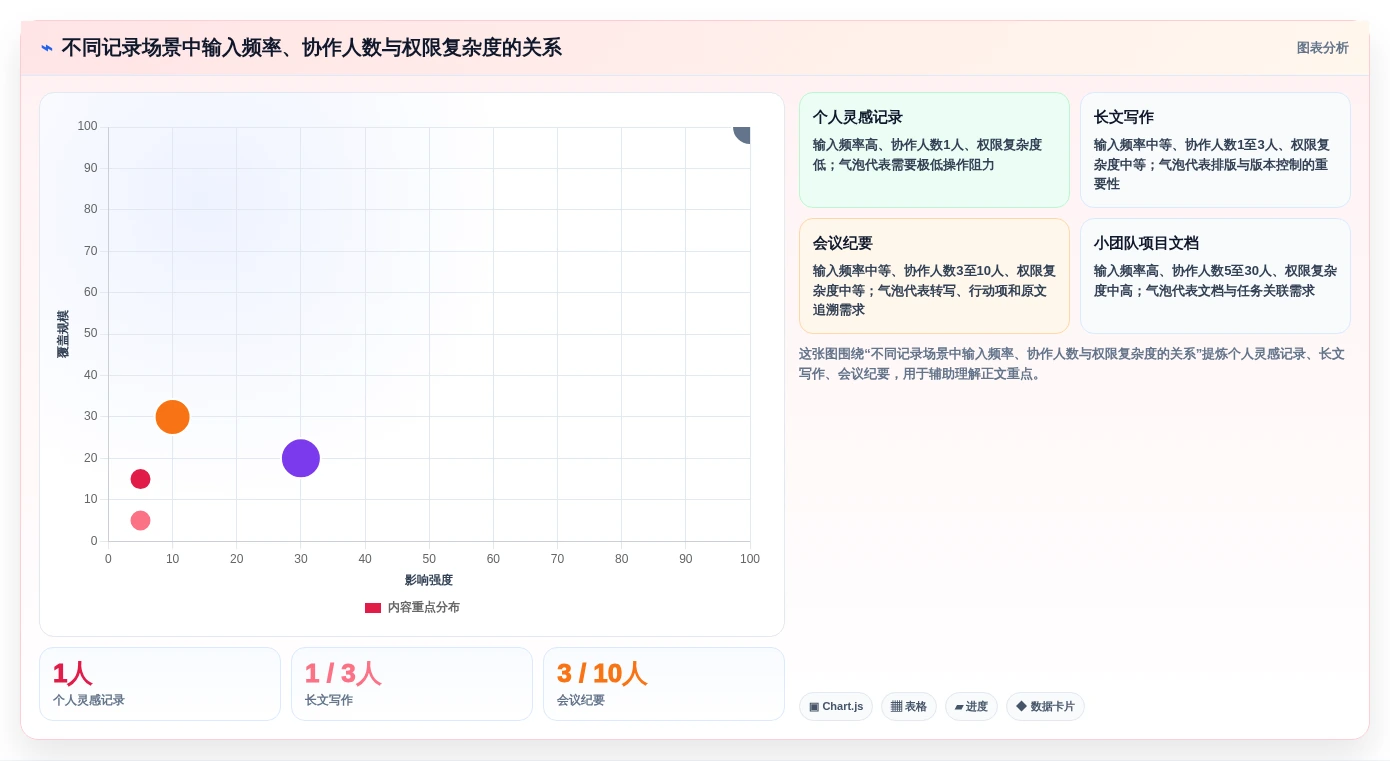This screenshot has height=761, width=1390.
Task: Click the 图表分析 label in header
Action: [x=1322, y=48]
